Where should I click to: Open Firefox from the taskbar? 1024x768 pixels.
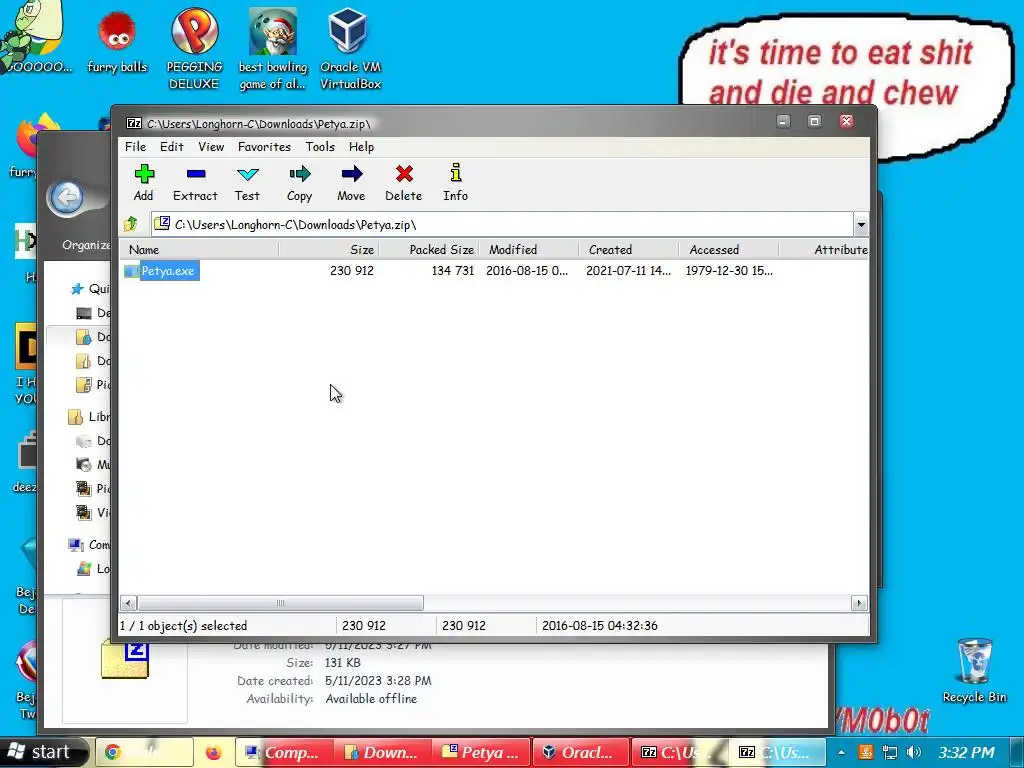(214, 752)
